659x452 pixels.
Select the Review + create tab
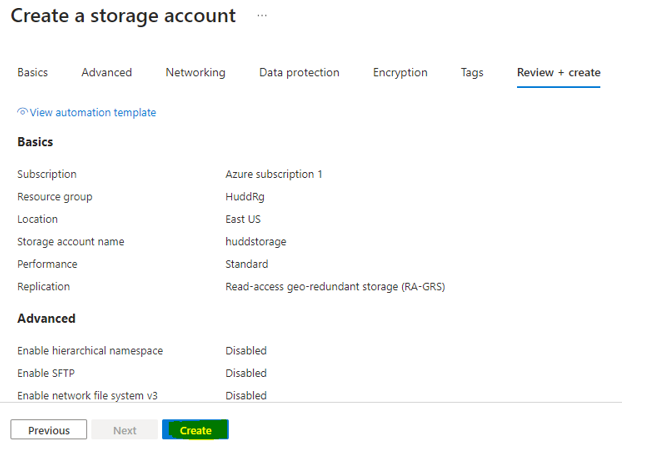click(558, 72)
